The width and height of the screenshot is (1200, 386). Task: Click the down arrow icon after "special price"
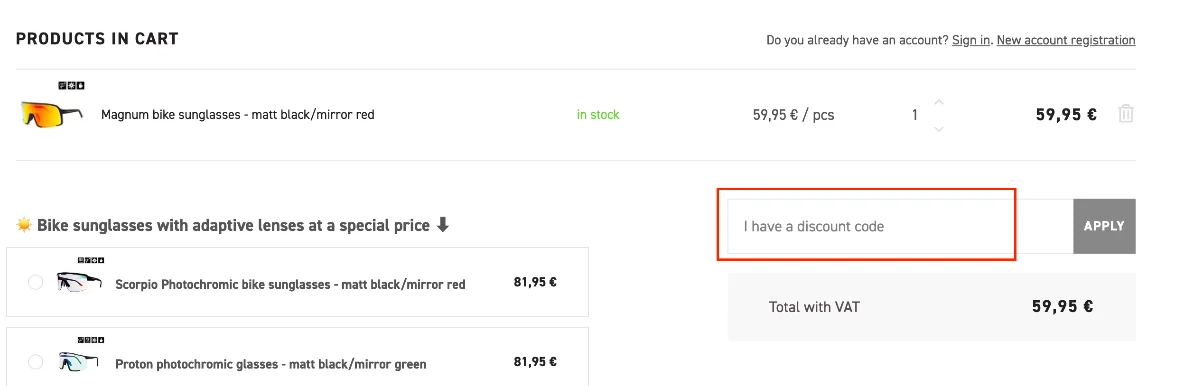click(443, 225)
